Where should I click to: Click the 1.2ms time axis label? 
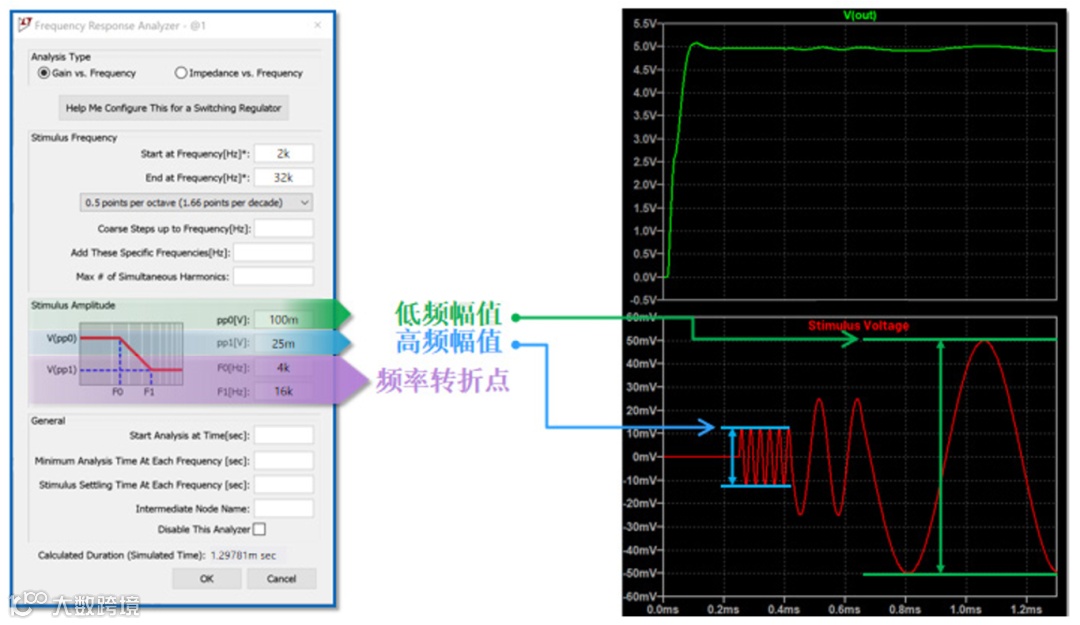pyautogui.click(x=1026, y=609)
